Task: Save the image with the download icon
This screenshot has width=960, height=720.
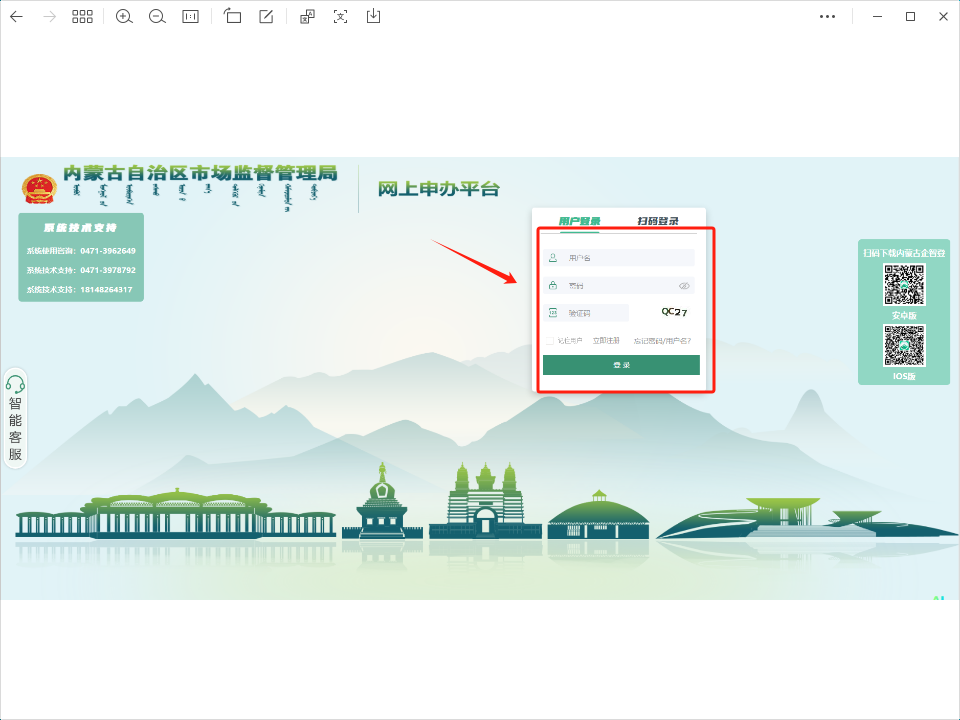Action: click(x=374, y=16)
